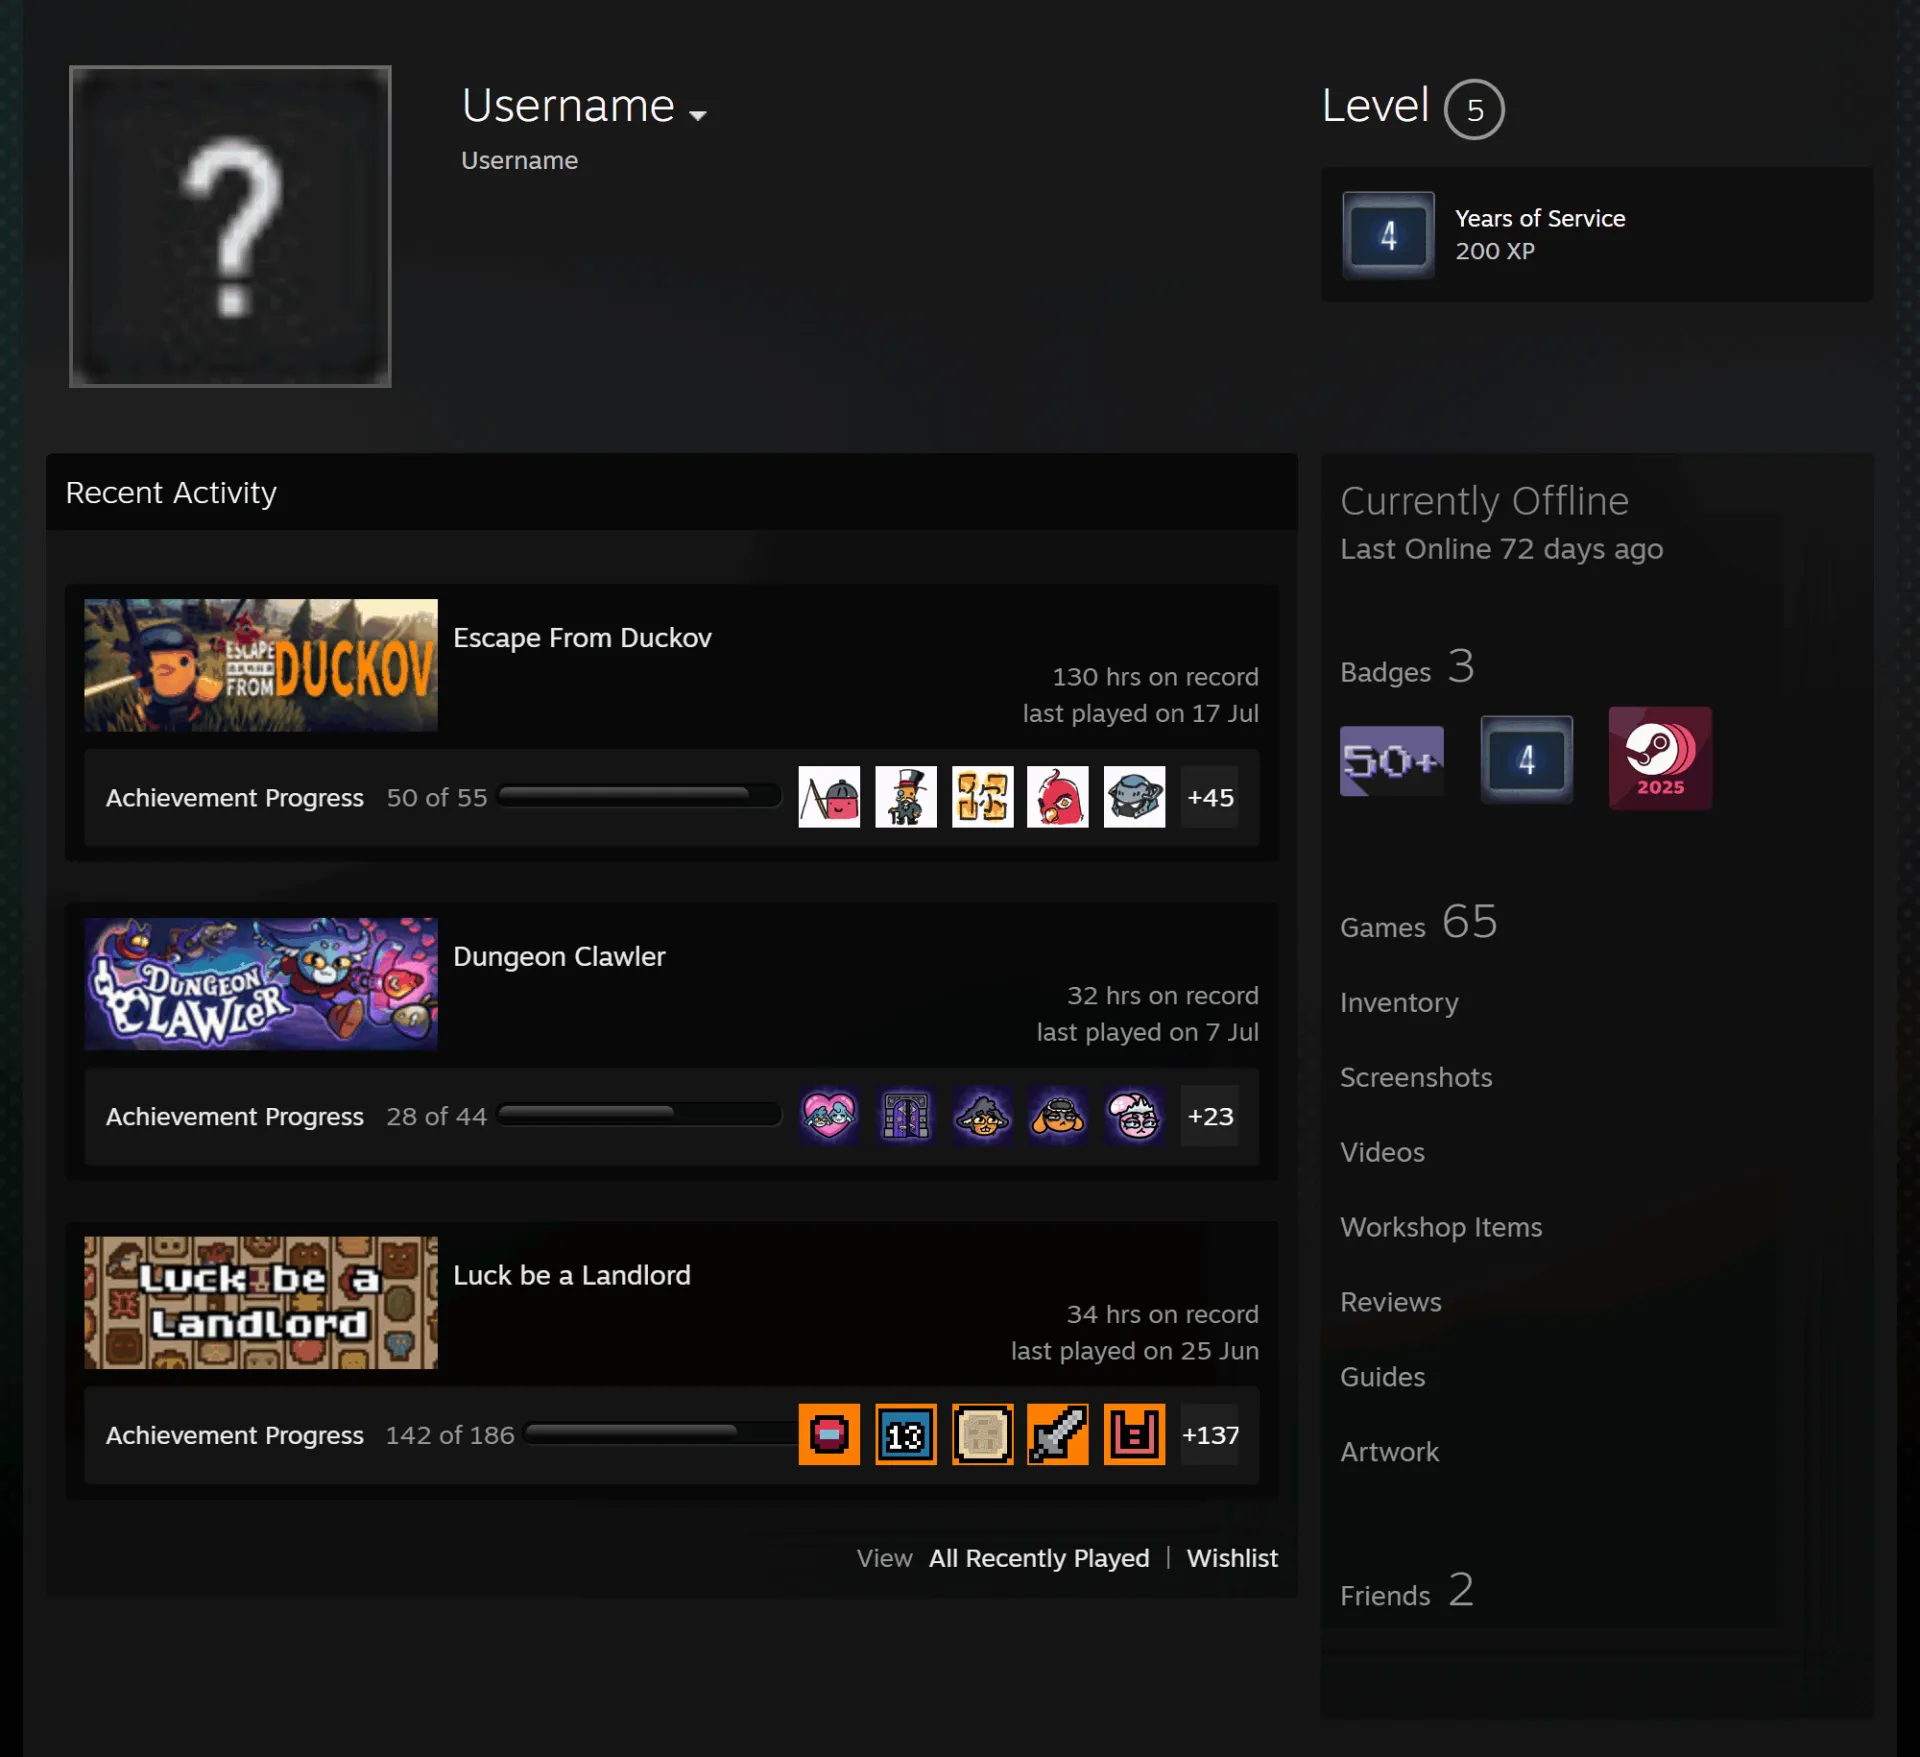Open the Screenshots link
The image size is (1920, 1757).
pyautogui.click(x=1416, y=1077)
